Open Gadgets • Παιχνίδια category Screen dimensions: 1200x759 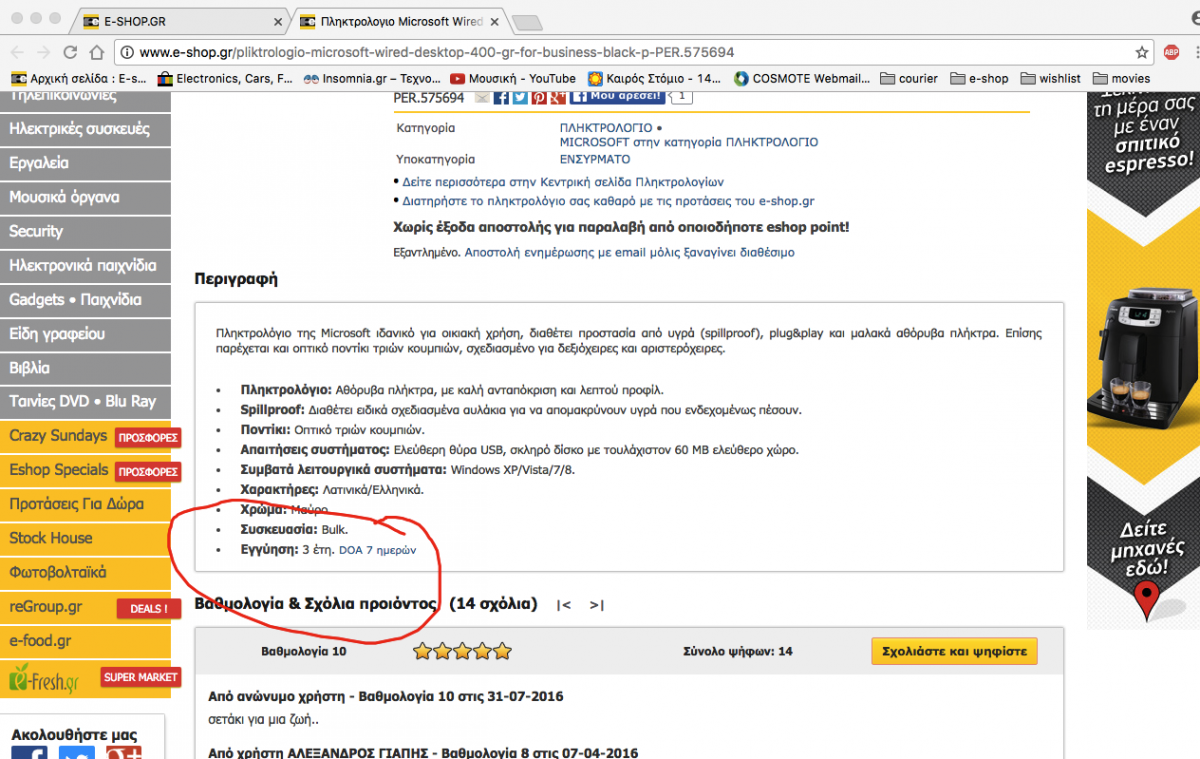pos(85,299)
